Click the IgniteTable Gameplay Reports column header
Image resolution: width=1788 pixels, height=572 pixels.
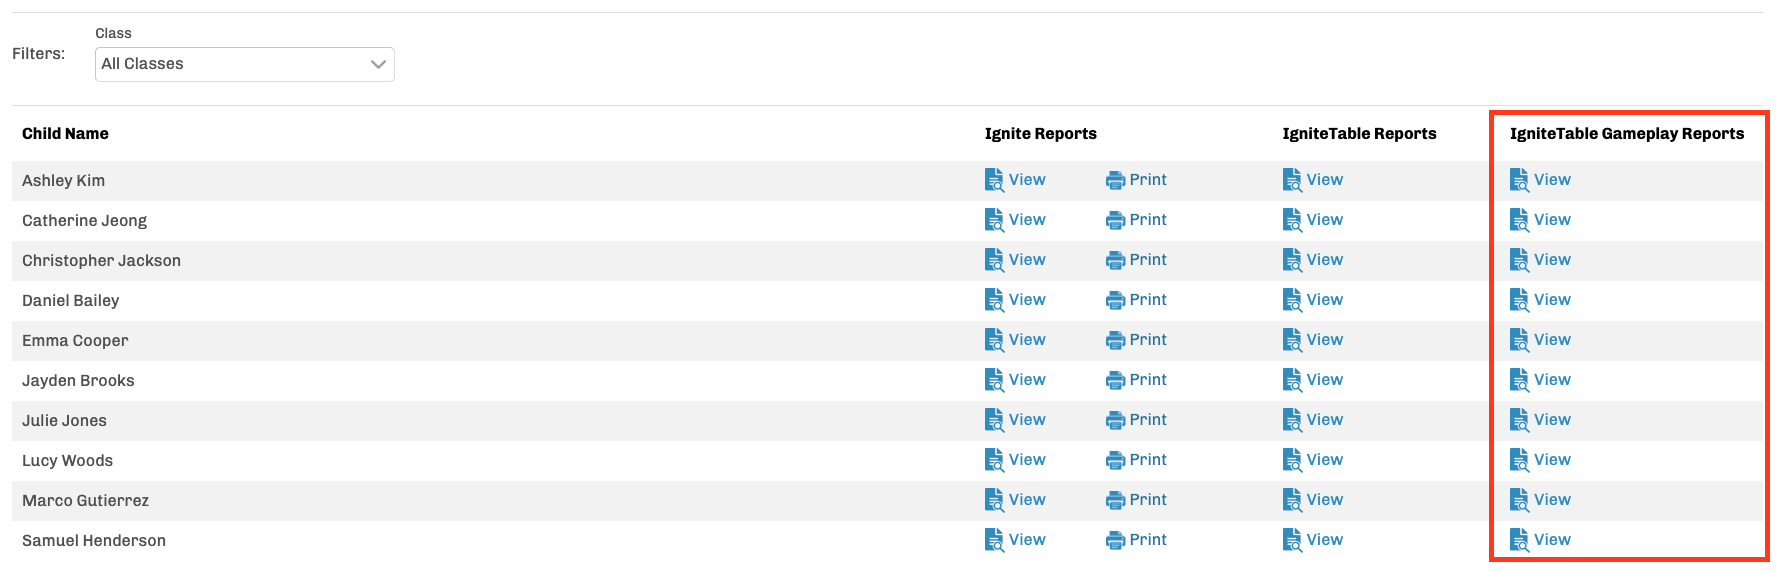tap(1626, 134)
